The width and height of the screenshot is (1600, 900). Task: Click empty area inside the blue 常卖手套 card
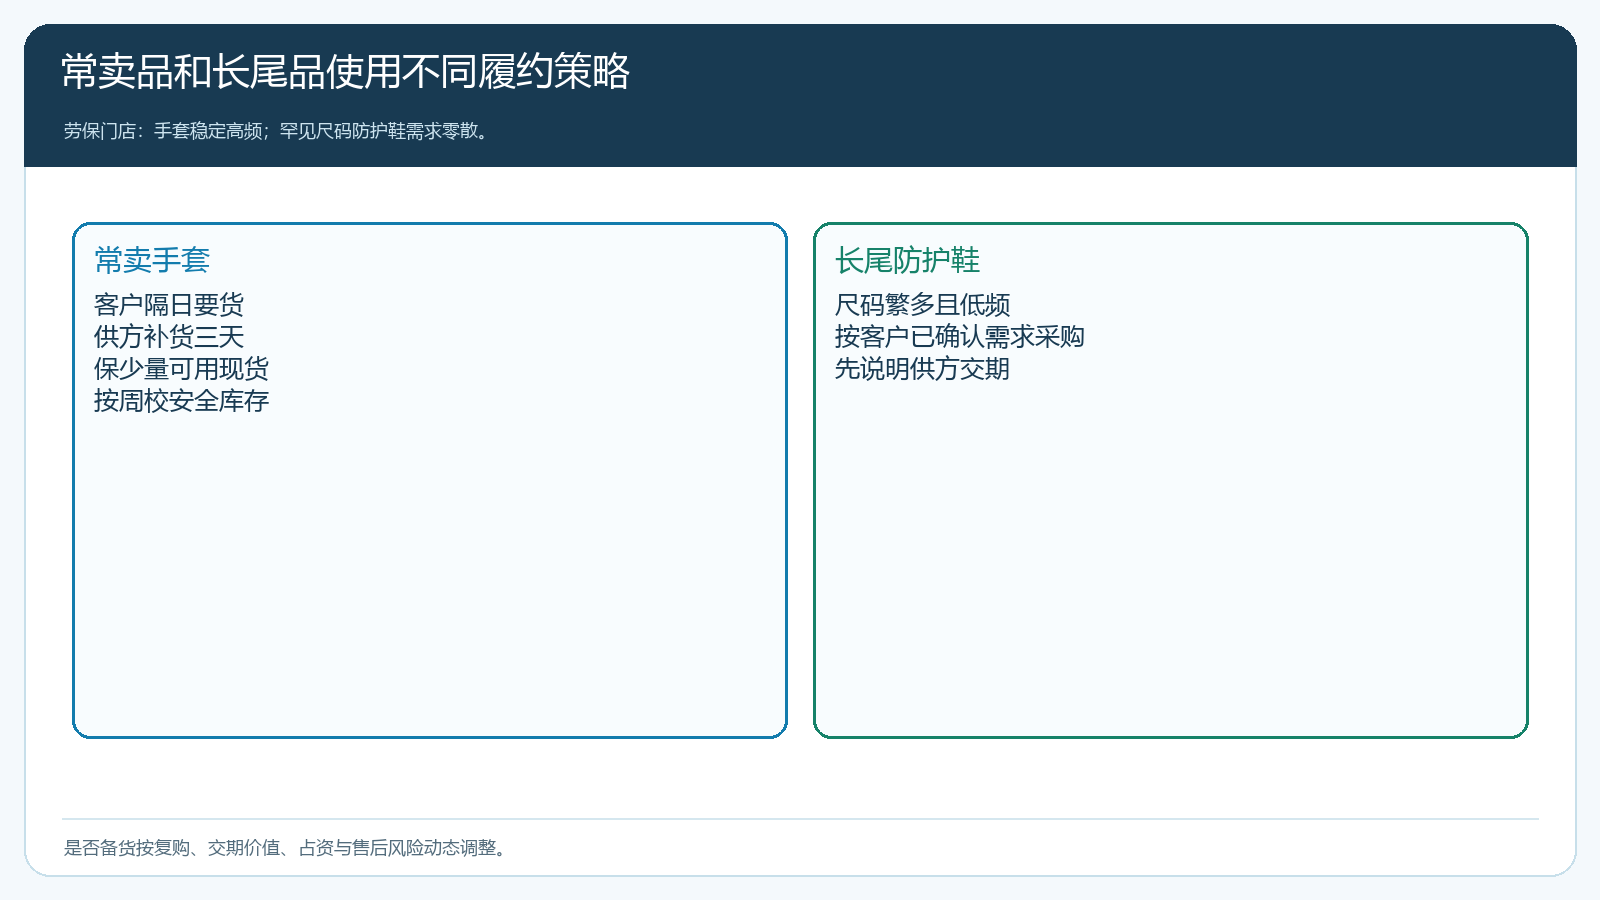tap(430, 580)
